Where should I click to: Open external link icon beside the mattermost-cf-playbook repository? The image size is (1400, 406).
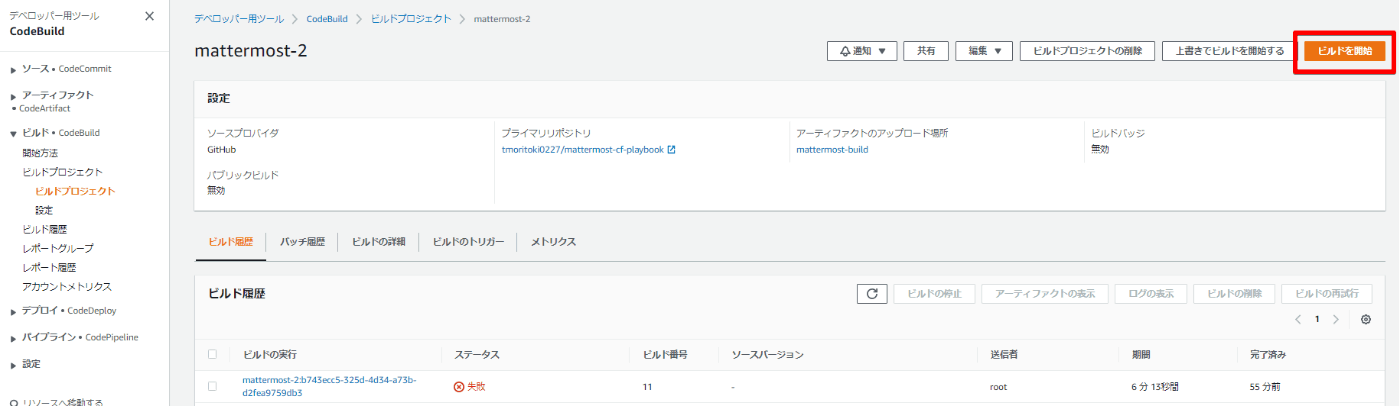click(672, 150)
